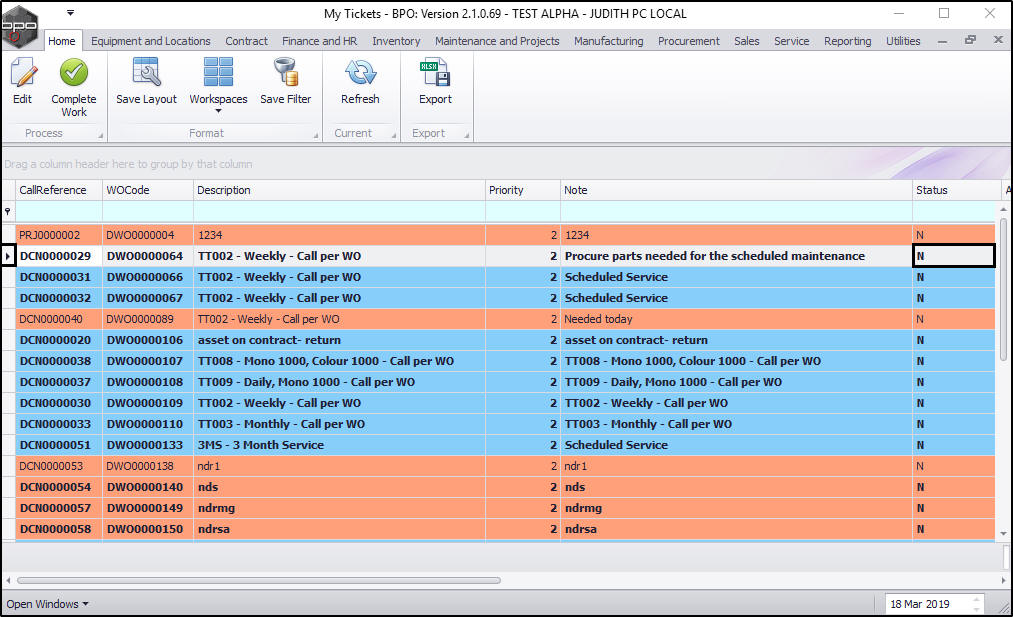1013x617 pixels.
Task: Select the row with WOCode DWO0000133
Action: [x=146, y=445]
